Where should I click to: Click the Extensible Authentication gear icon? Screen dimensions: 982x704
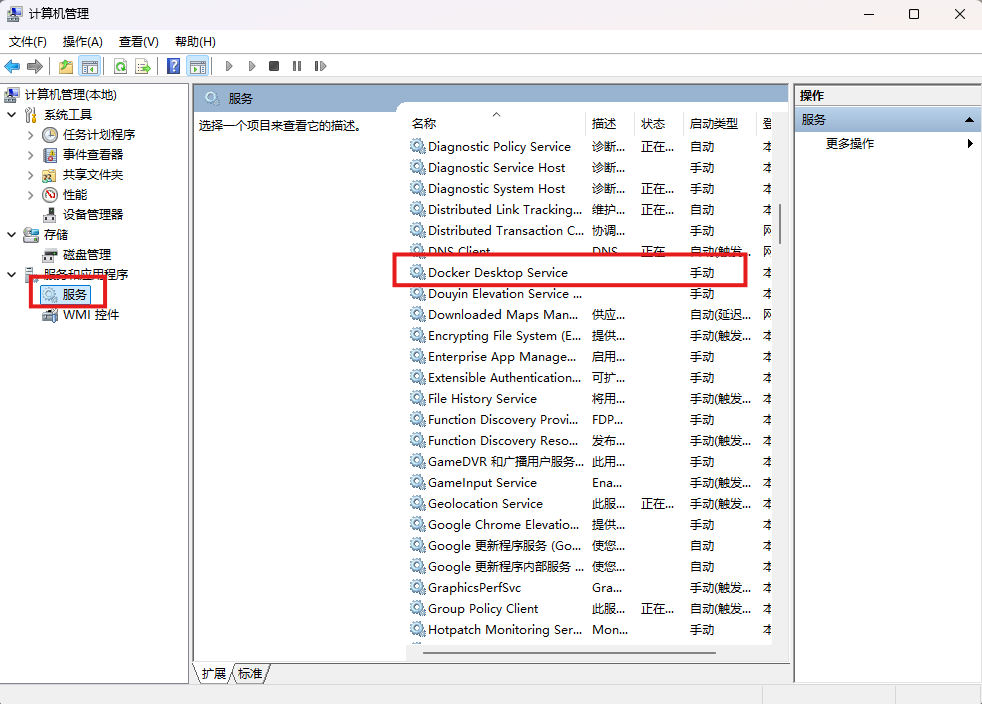(x=418, y=377)
